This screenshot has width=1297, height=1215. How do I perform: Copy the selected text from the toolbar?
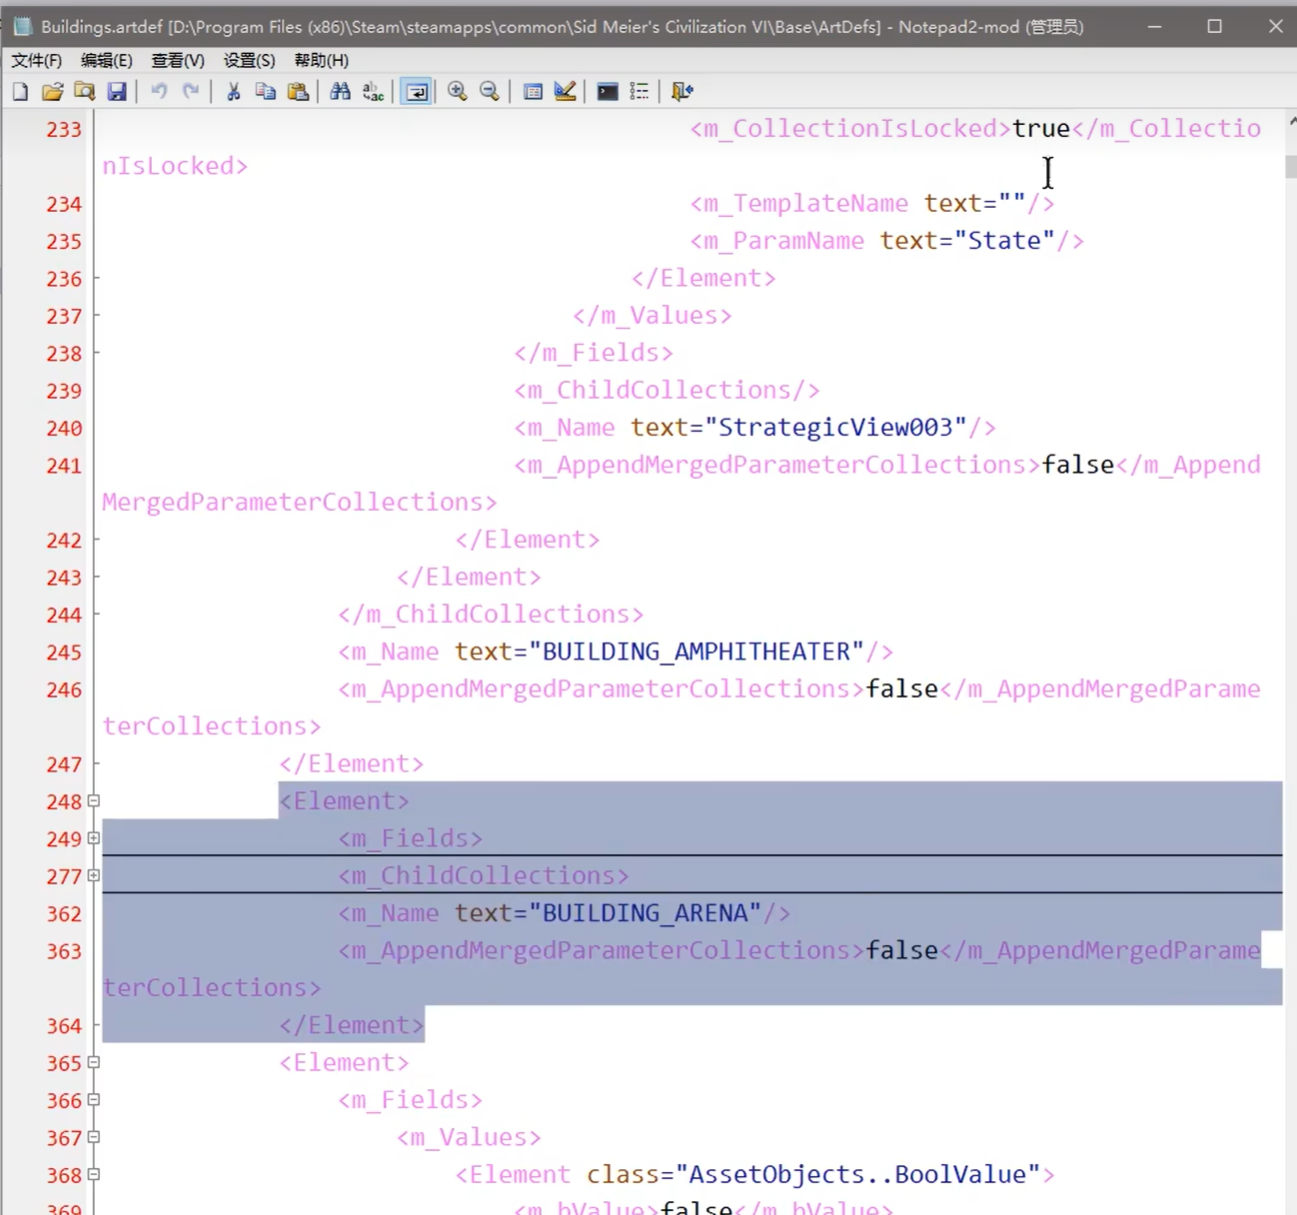(x=265, y=92)
